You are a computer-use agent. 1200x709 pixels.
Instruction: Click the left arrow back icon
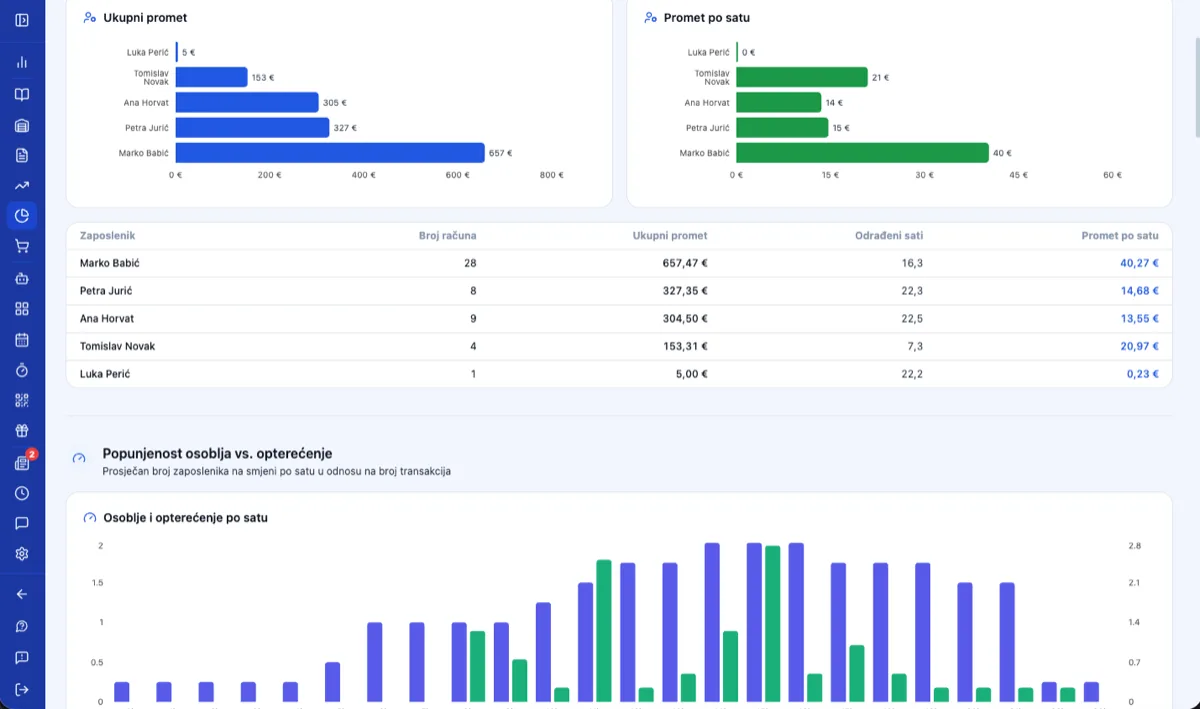point(22,594)
